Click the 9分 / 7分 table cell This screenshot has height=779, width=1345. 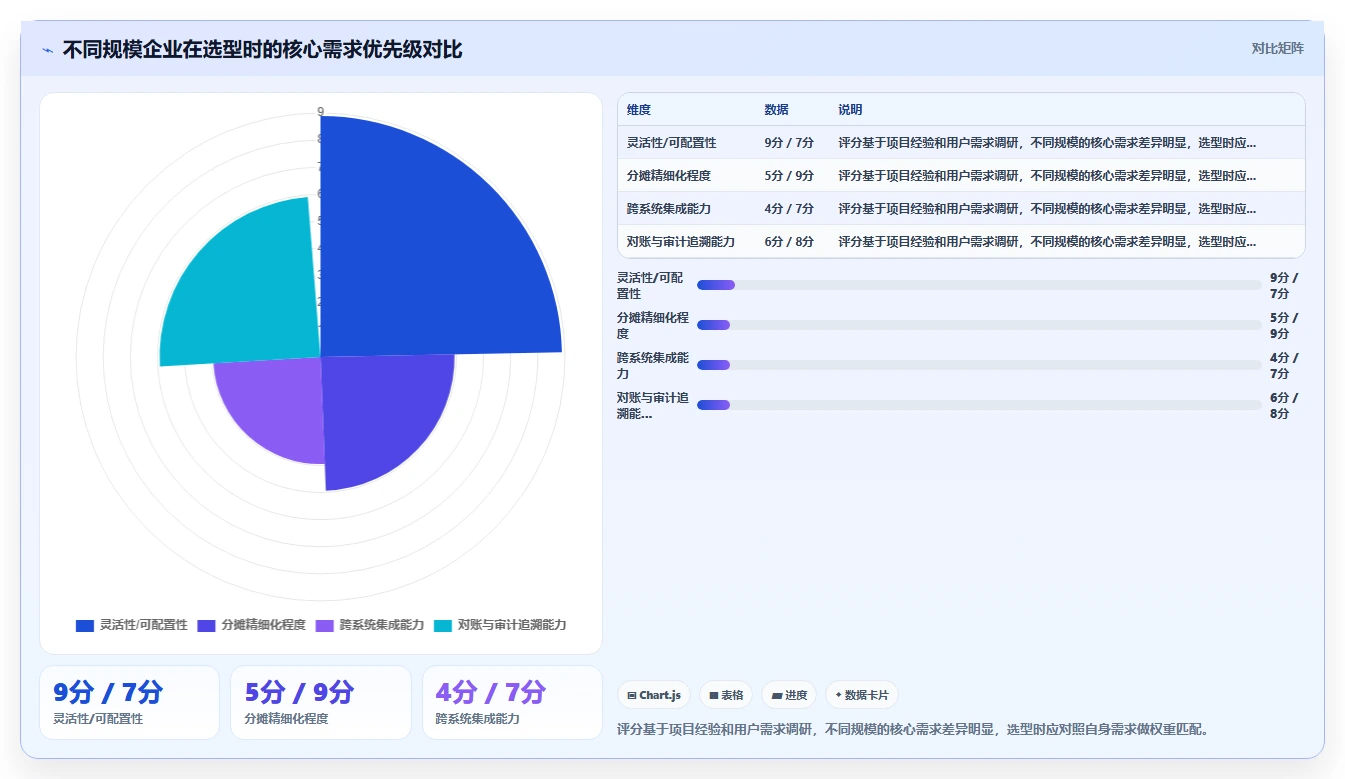pos(788,143)
